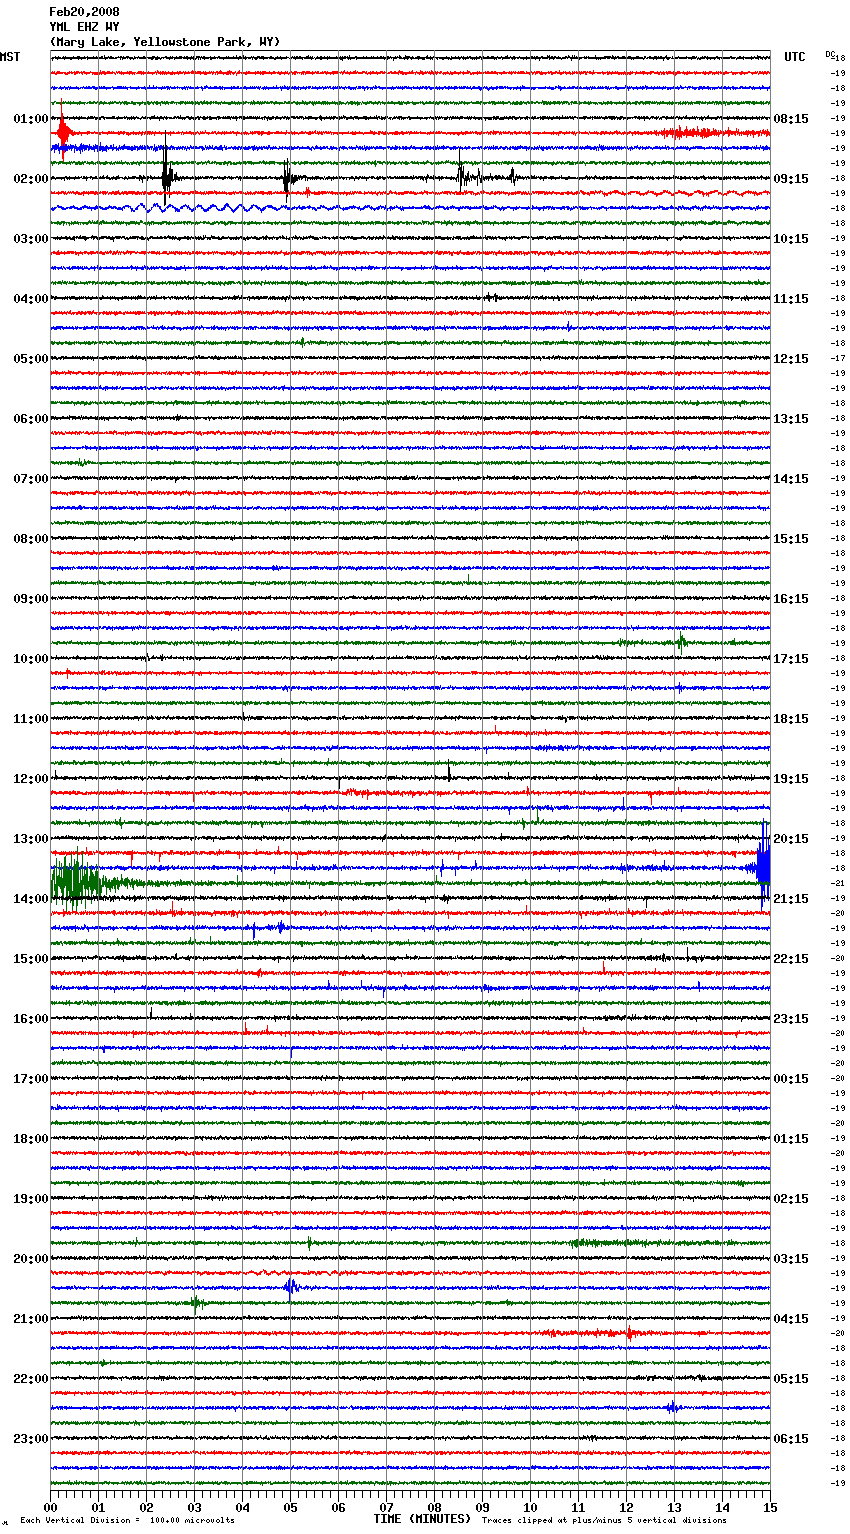
Task: Click the 06:15 UTC time label
Action: pos(791,1439)
